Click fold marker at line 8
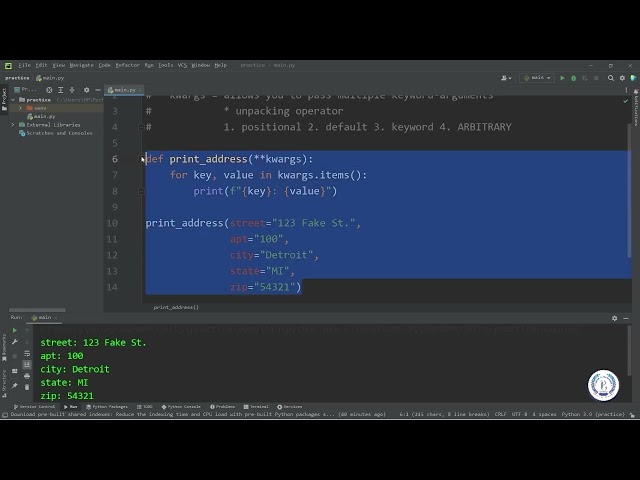Image resolution: width=640 pixels, height=480 pixels. pos(142,191)
